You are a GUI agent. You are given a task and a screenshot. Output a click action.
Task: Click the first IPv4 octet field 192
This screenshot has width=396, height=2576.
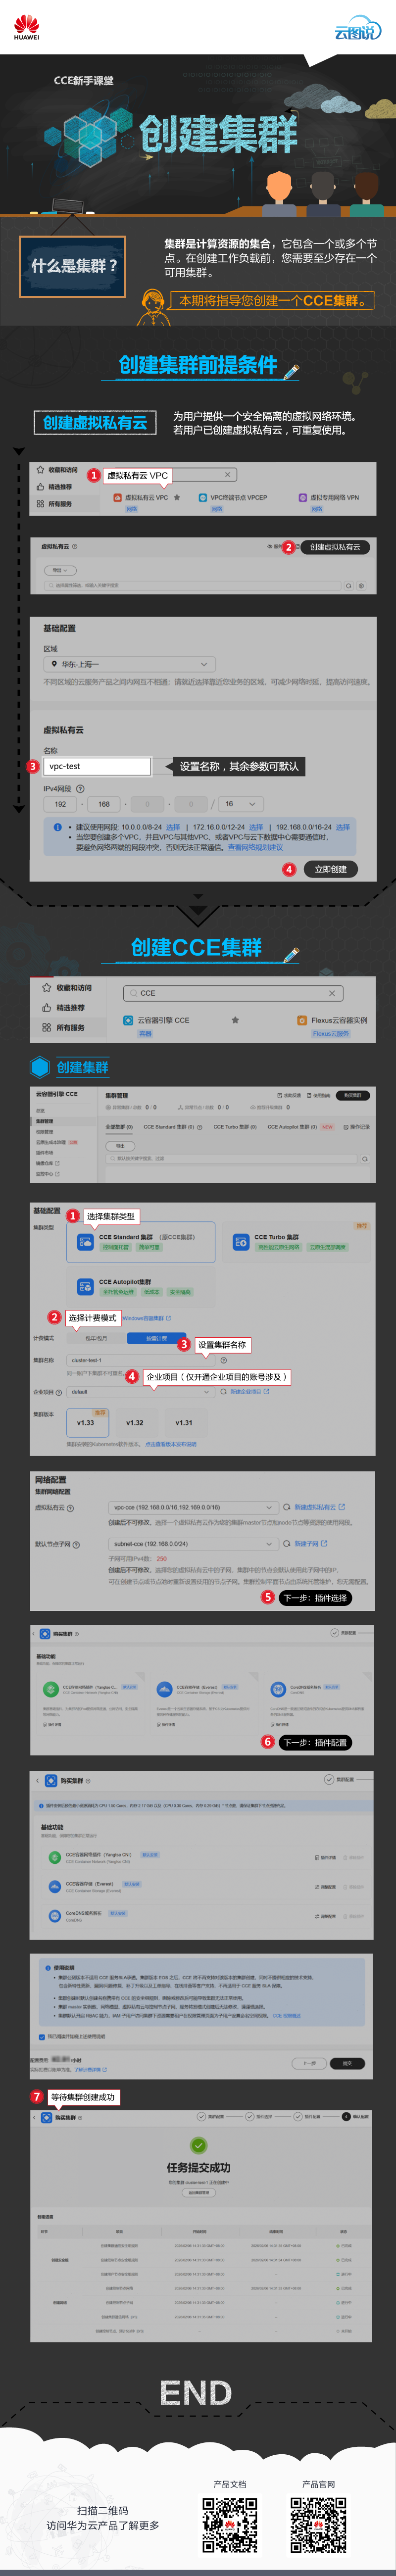61,804
